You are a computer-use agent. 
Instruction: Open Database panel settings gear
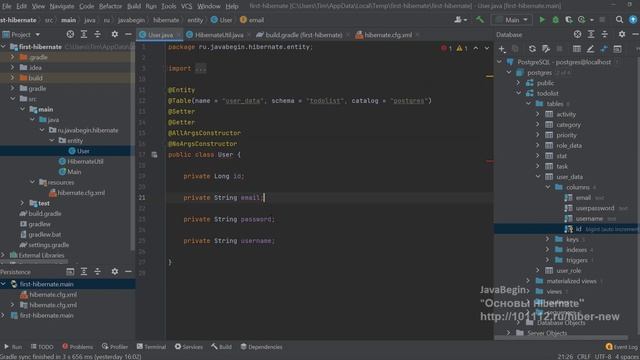tap(622, 34)
